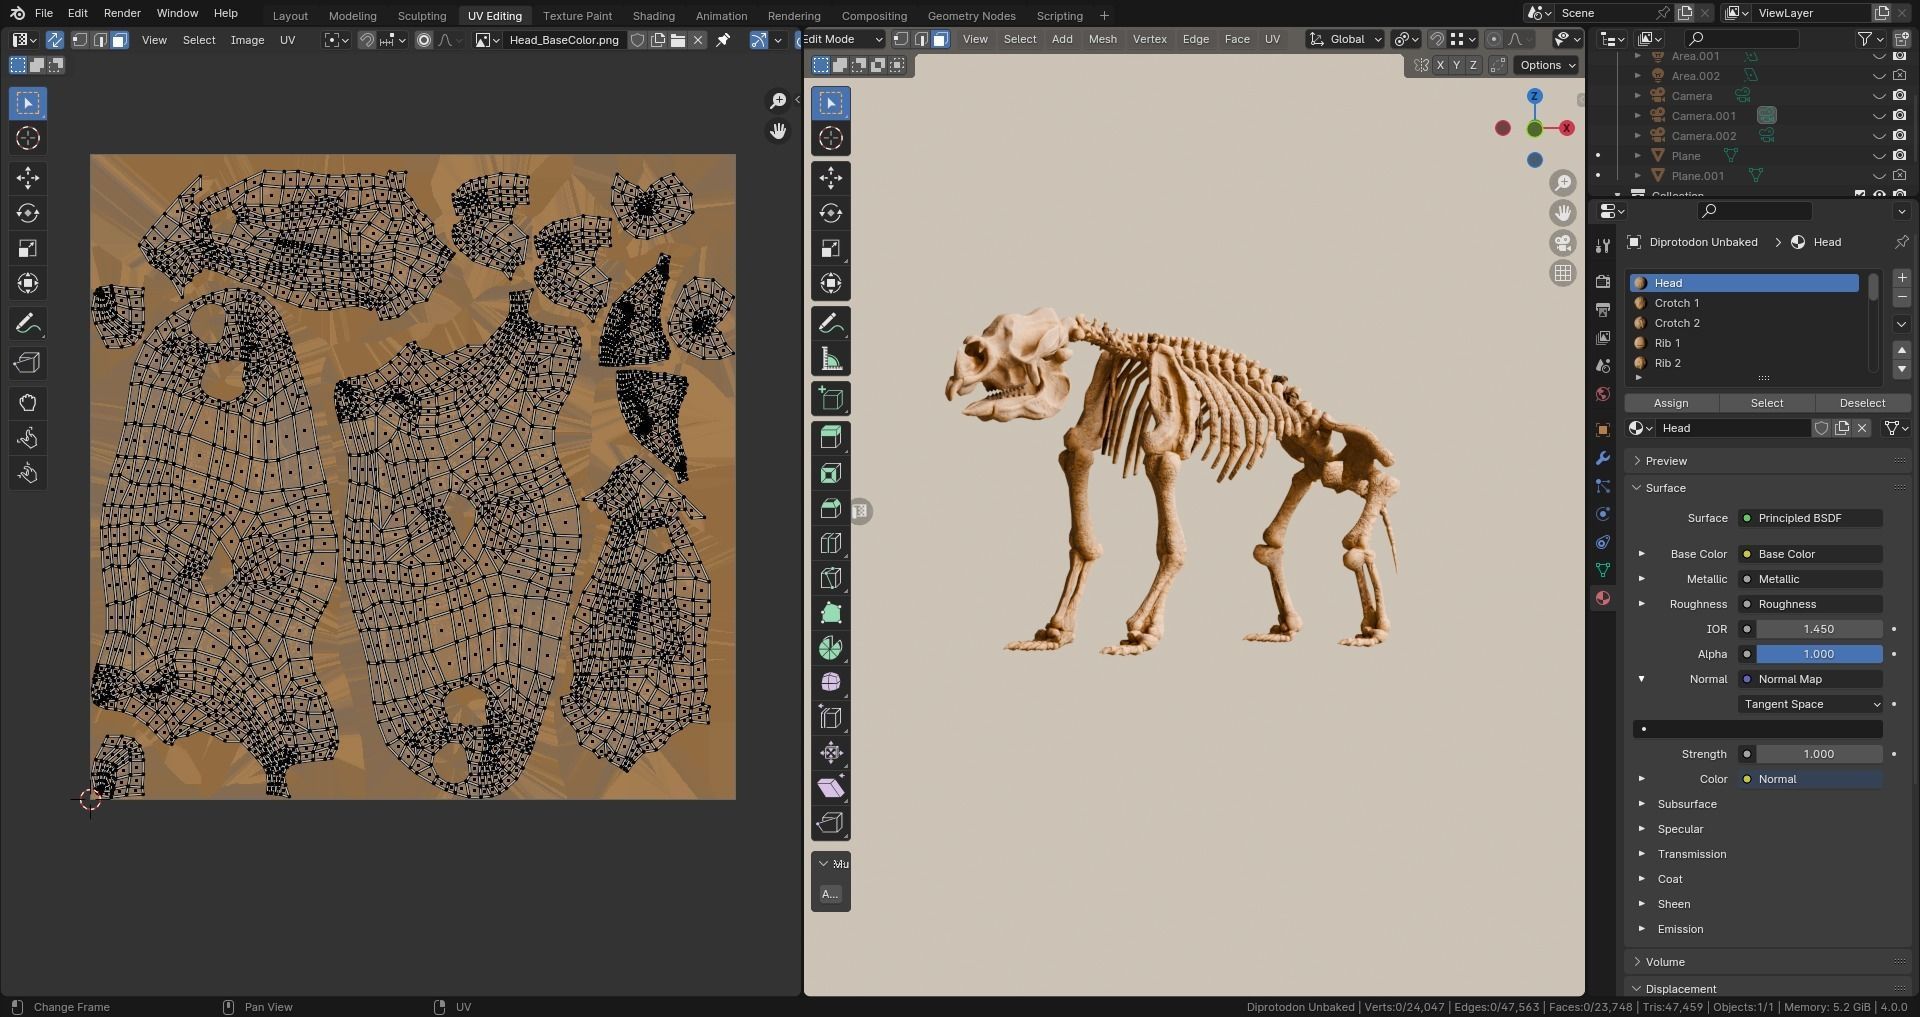The width and height of the screenshot is (1920, 1017).
Task: Select the Inset Faces tool
Action: click(831, 473)
